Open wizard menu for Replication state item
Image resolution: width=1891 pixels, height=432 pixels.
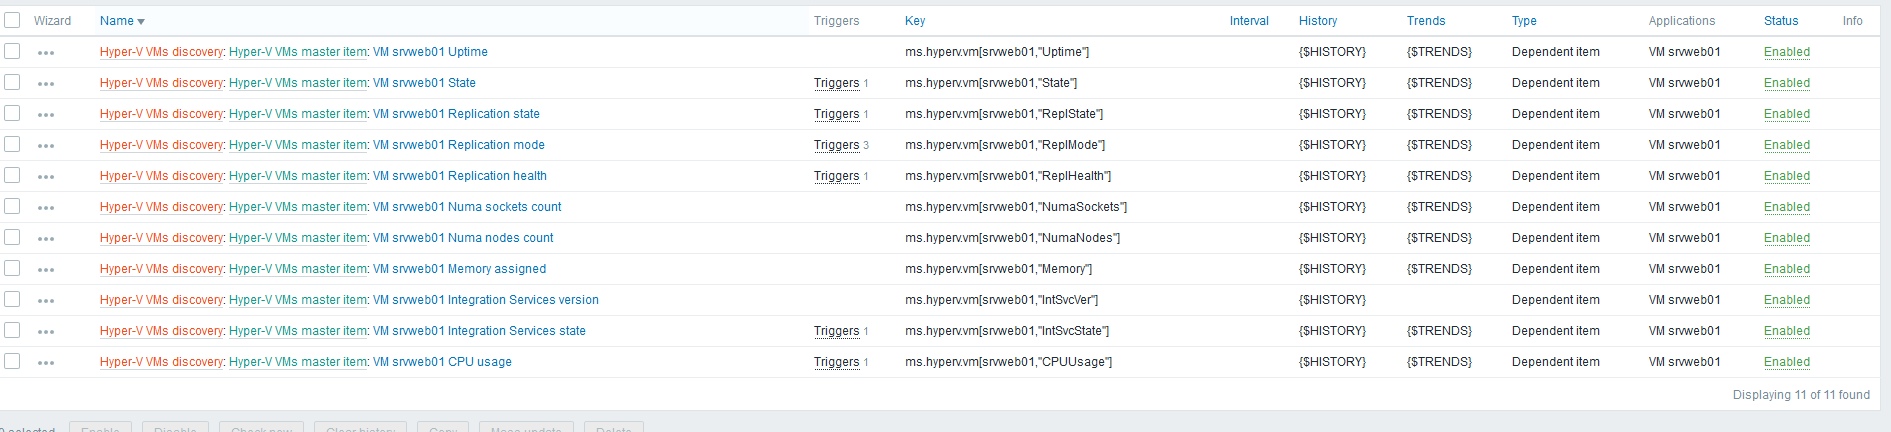point(46,115)
